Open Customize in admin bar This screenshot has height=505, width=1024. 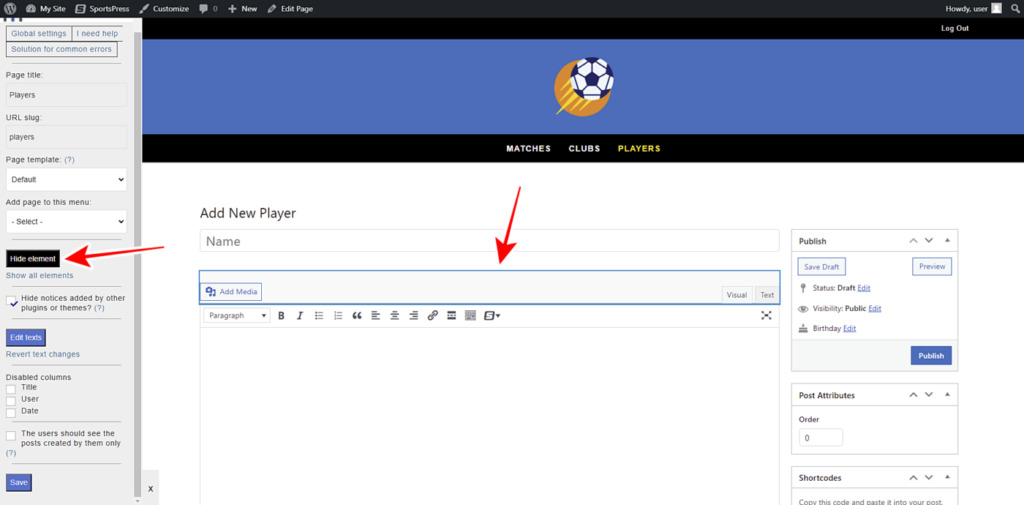pos(164,8)
